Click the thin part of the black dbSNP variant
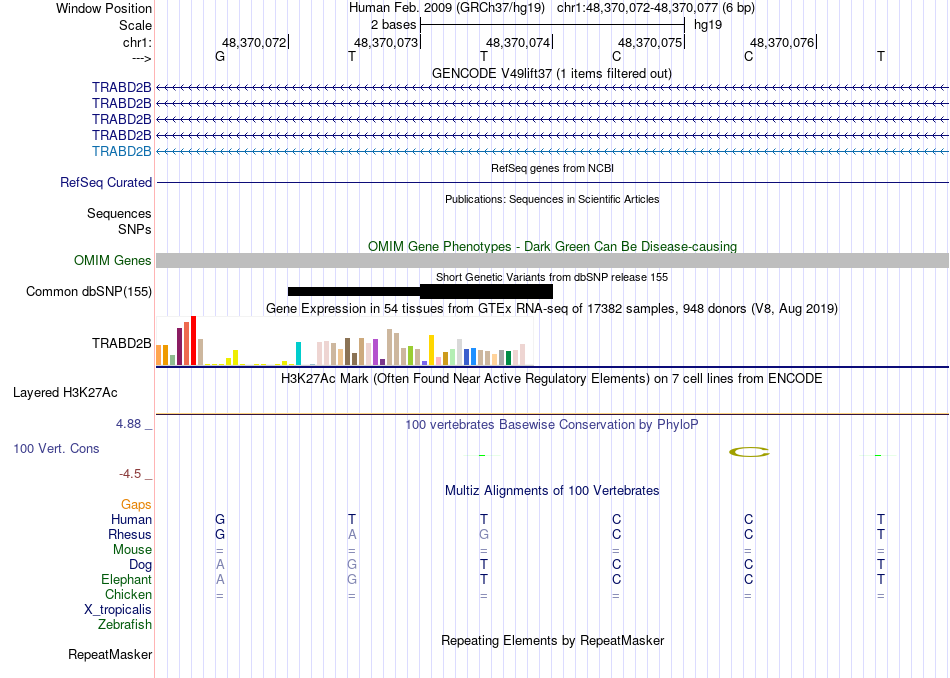Viewport: 950px width, 678px height. (x=354, y=291)
